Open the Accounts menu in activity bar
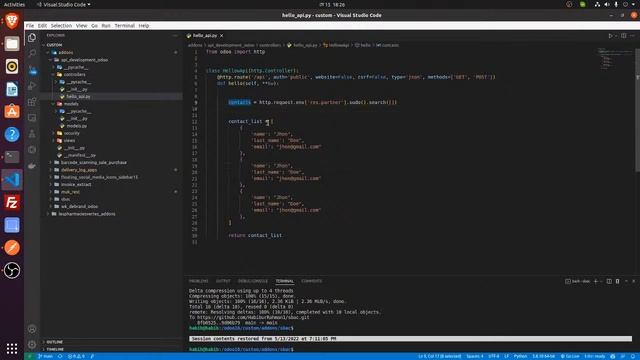Image resolution: width=640 pixels, height=360 pixels. tap(32, 329)
